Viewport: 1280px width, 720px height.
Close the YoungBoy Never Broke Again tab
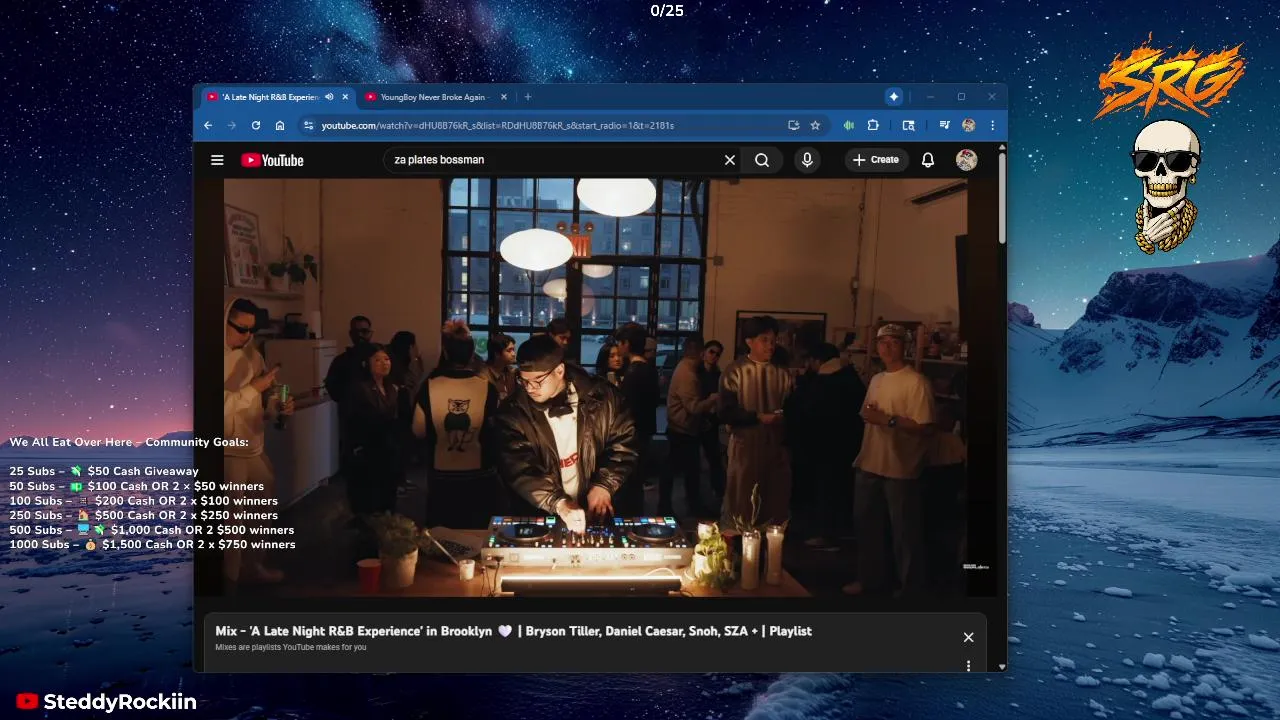[504, 97]
